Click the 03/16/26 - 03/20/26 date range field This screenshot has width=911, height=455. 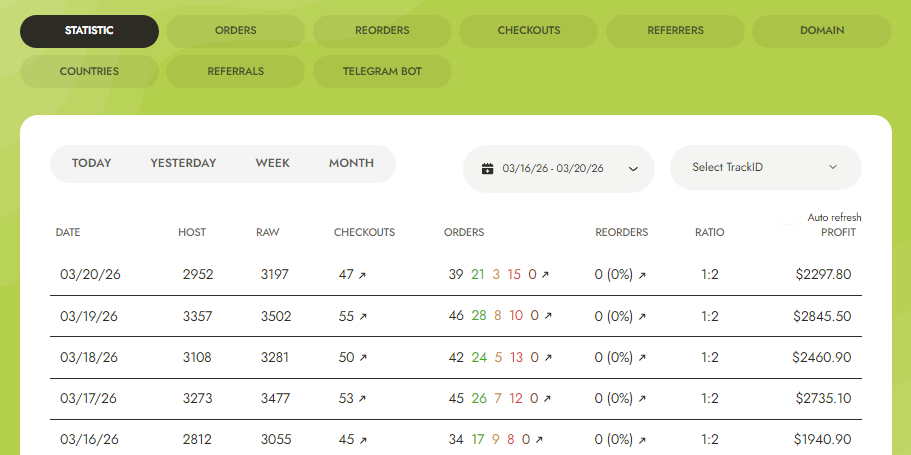pos(558,169)
